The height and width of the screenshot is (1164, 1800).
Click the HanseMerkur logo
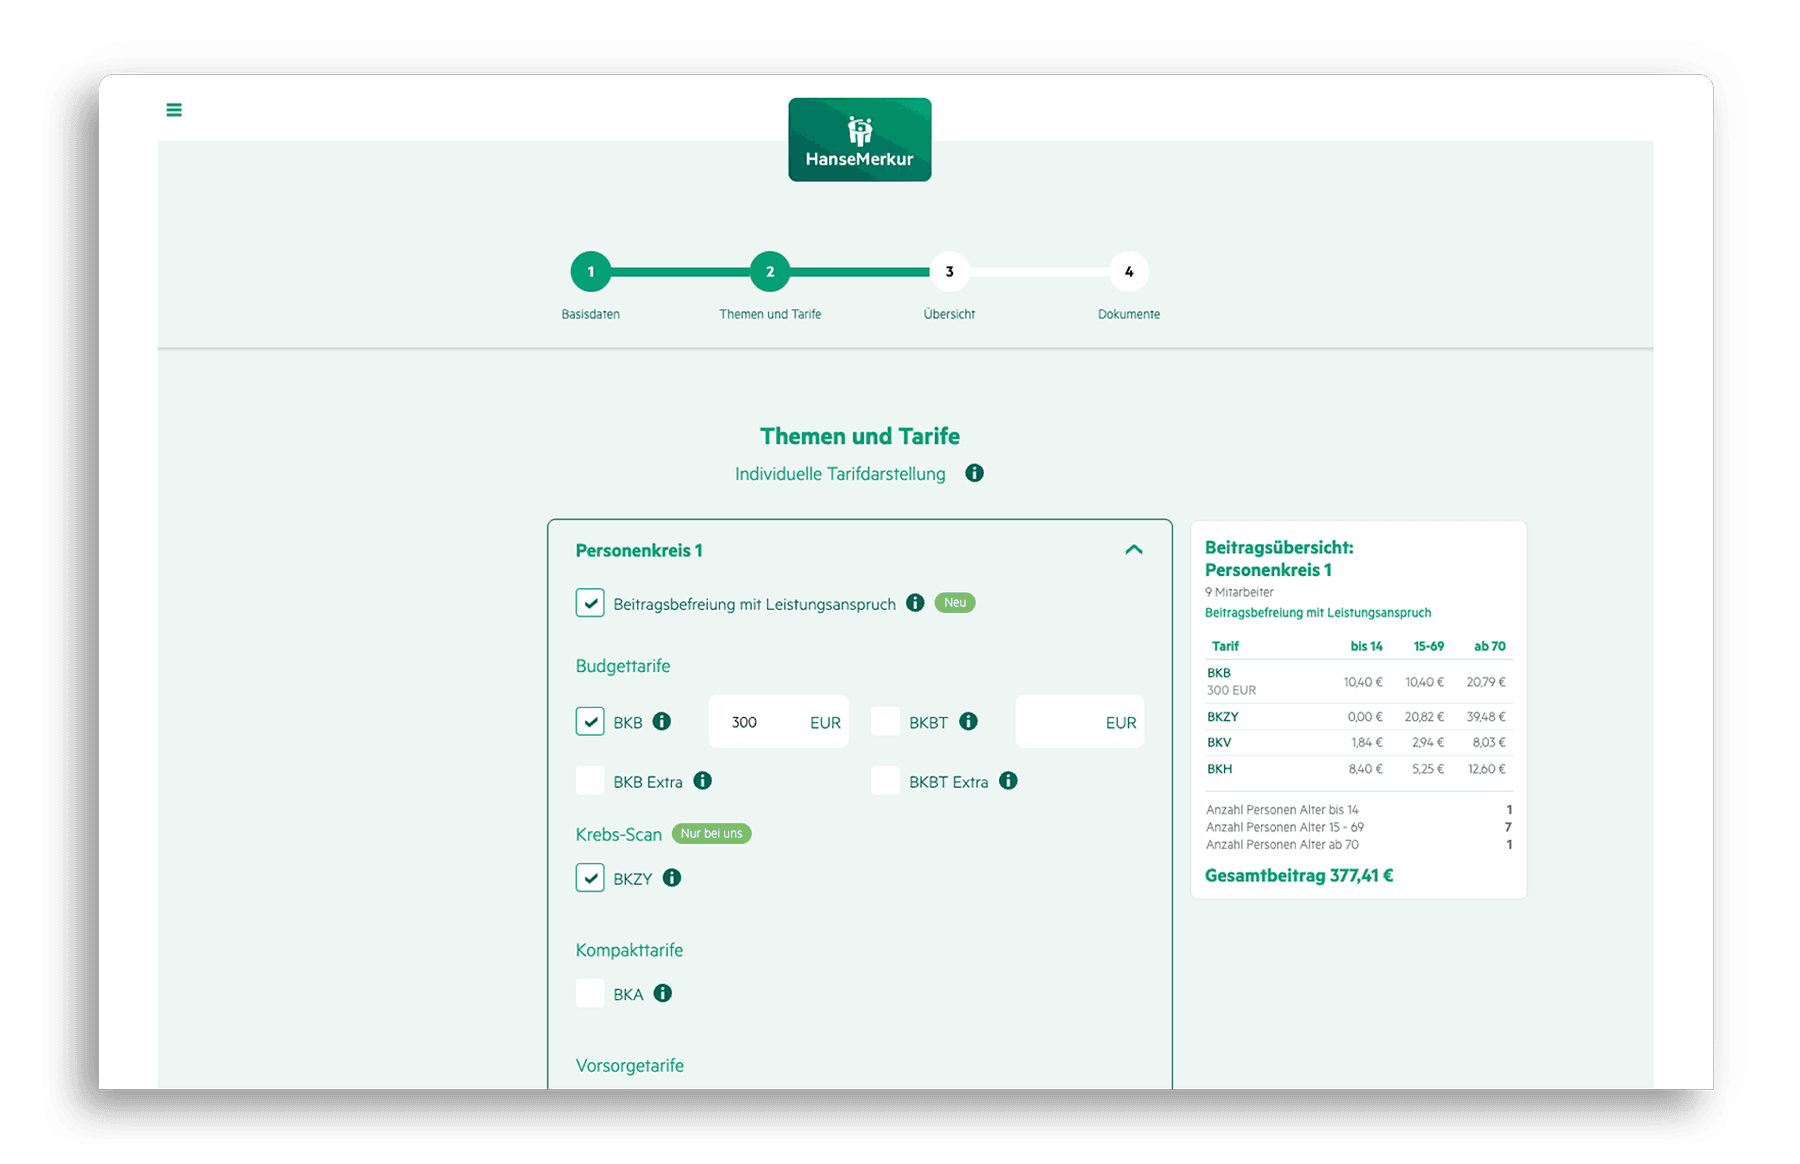pos(859,140)
